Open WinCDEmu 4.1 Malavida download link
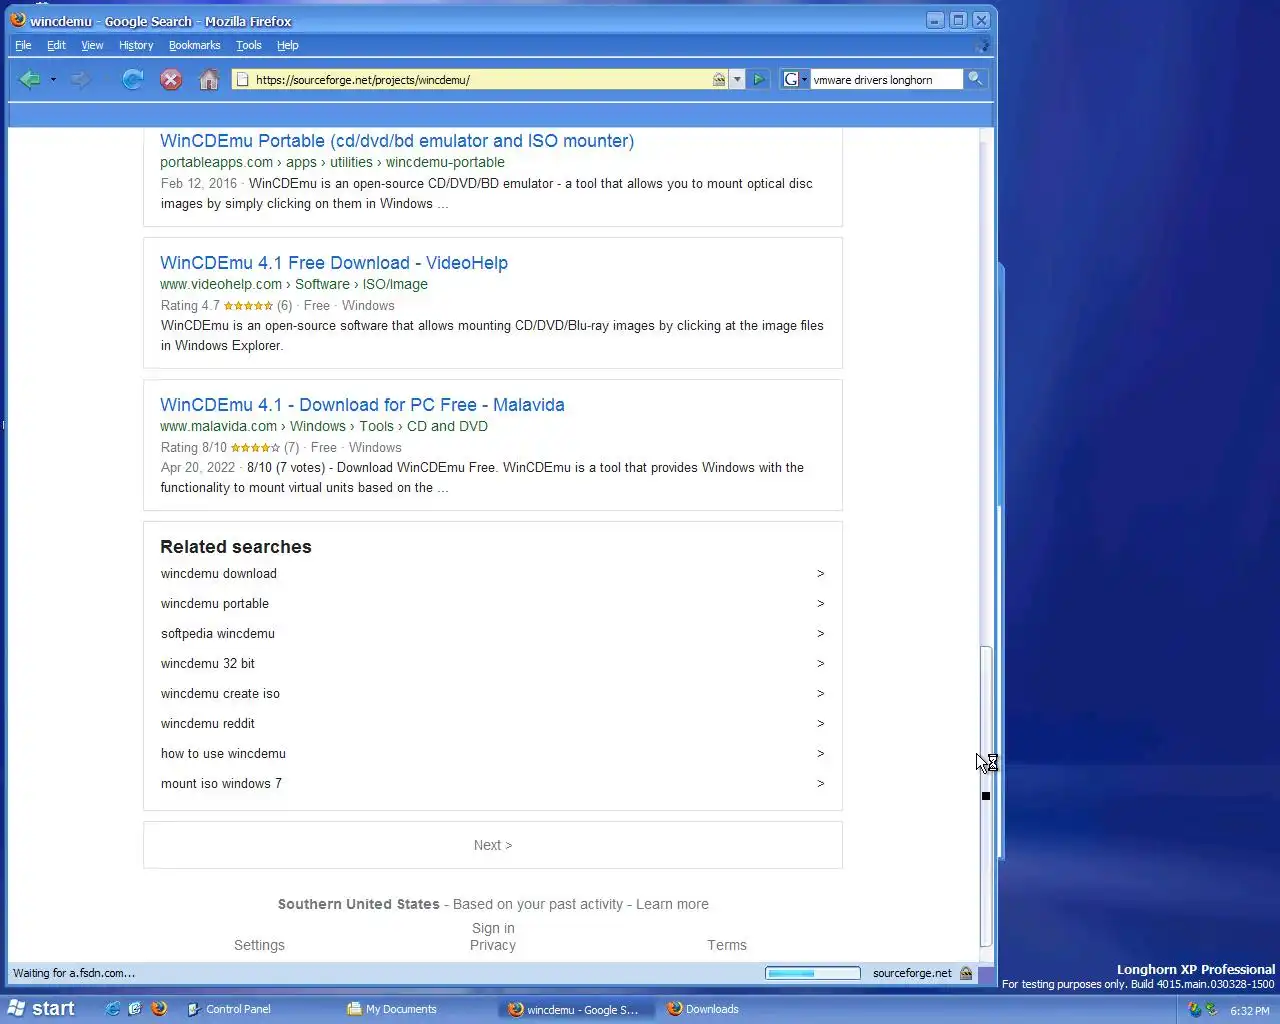Image resolution: width=1280 pixels, height=1024 pixels. click(x=362, y=405)
